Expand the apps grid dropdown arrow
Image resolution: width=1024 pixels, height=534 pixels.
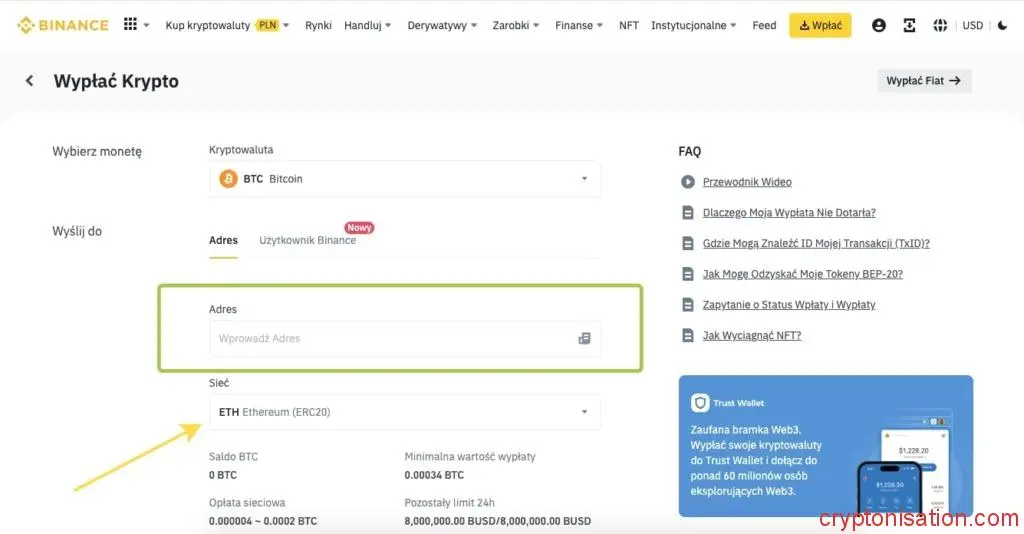coord(146,25)
